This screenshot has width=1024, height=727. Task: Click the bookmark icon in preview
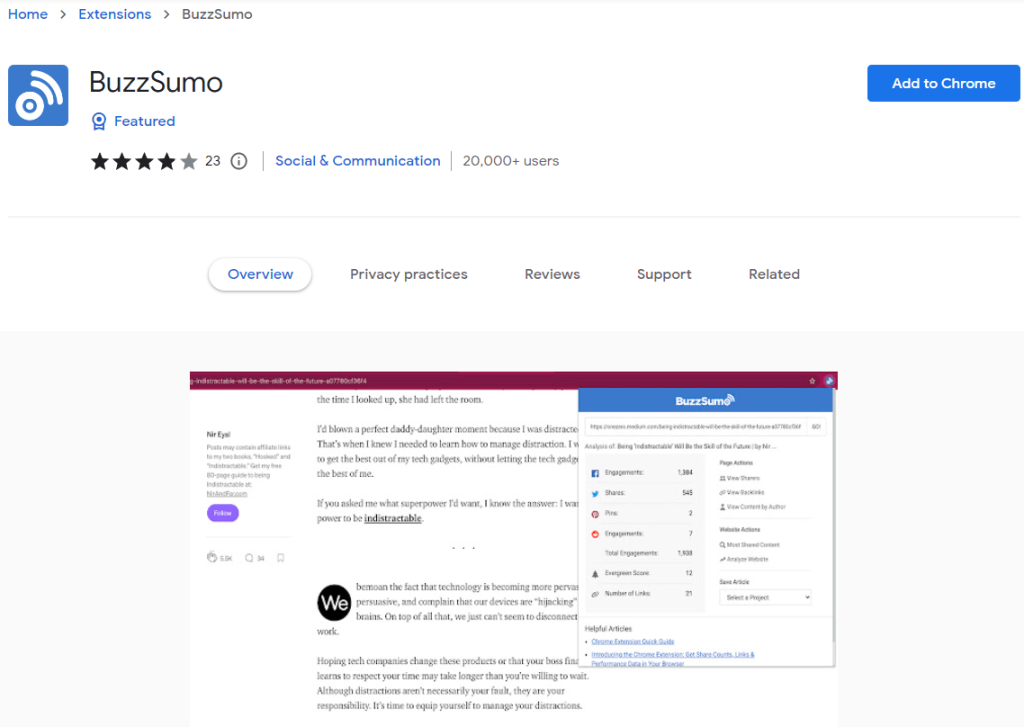coord(280,558)
